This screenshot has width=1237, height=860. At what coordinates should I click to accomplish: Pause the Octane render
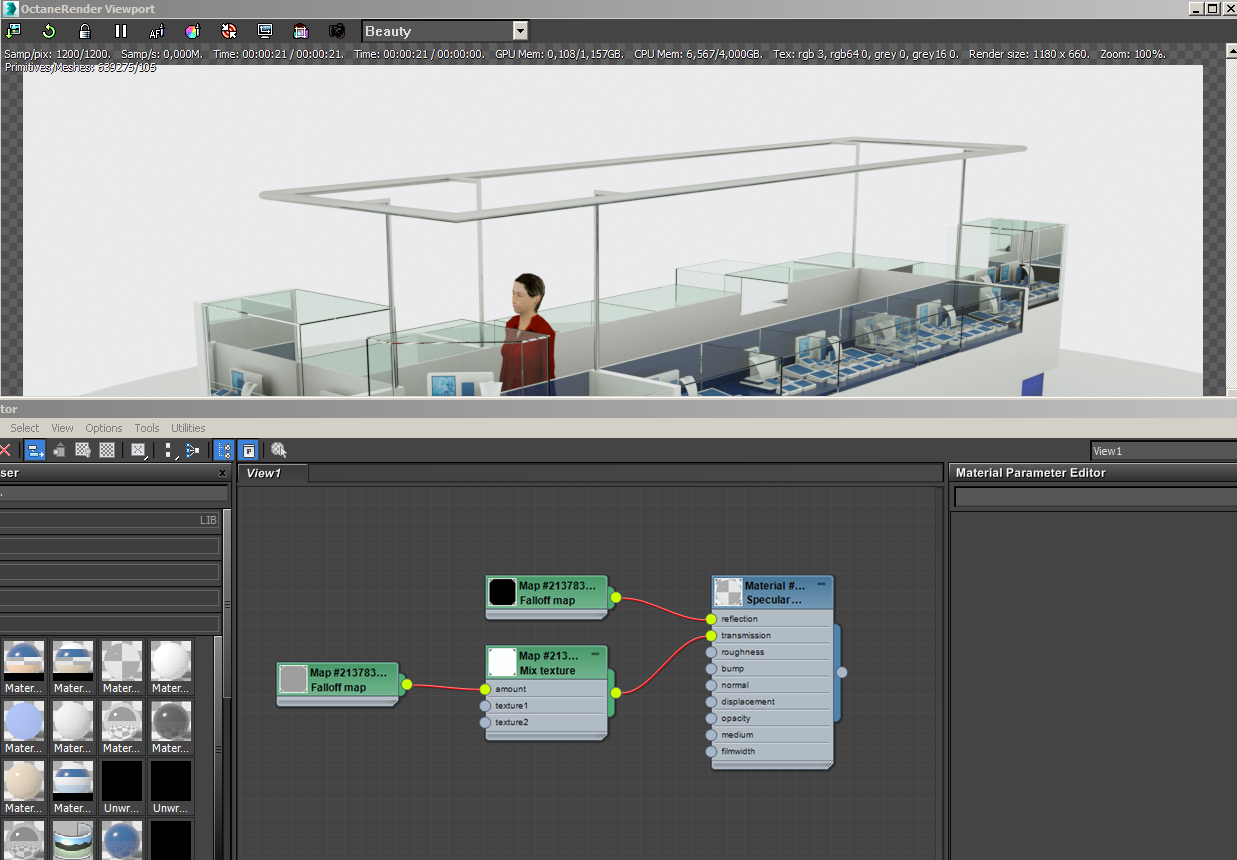click(x=120, y=31)
